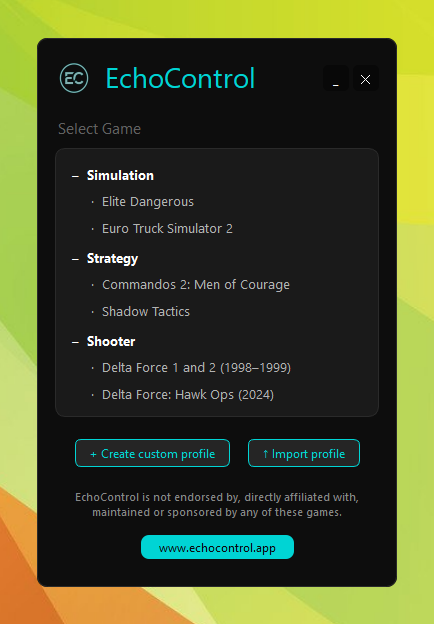Click Import profile button
The width and height of the screenshot is (434, 624).
304,453
